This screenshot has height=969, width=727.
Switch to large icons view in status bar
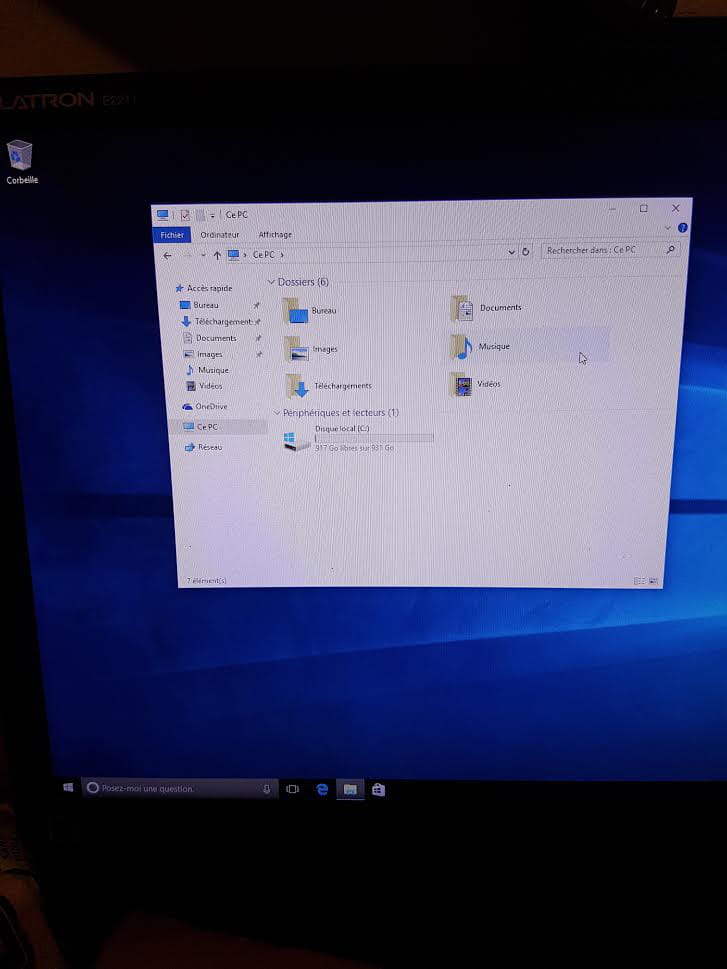click(x=653, y=581)
